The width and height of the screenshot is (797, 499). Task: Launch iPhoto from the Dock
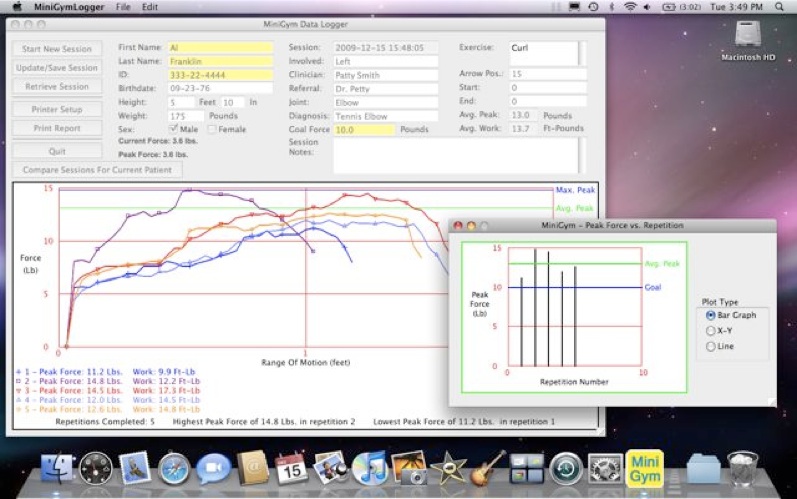click(409, 468)
